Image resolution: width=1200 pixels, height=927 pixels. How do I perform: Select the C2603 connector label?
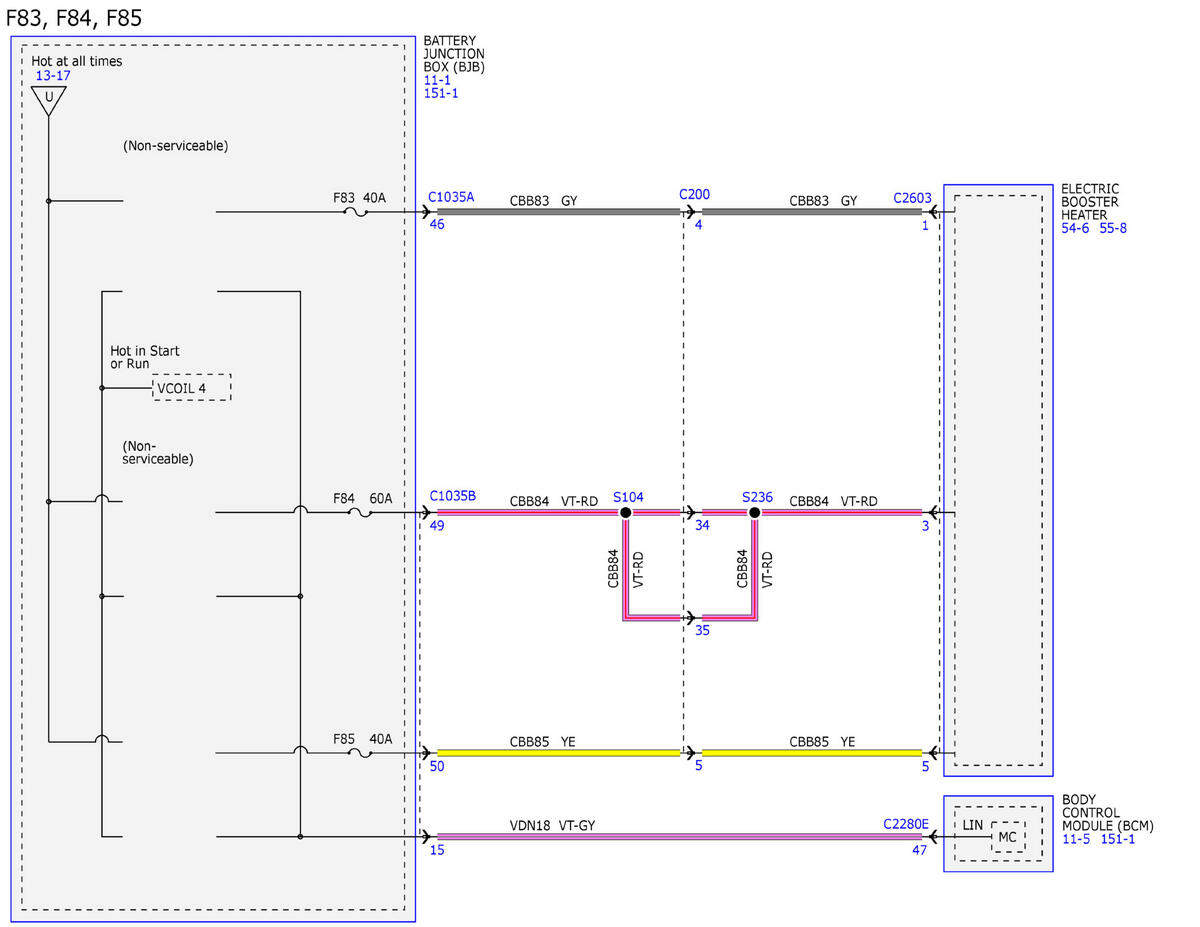click(912, 199)
